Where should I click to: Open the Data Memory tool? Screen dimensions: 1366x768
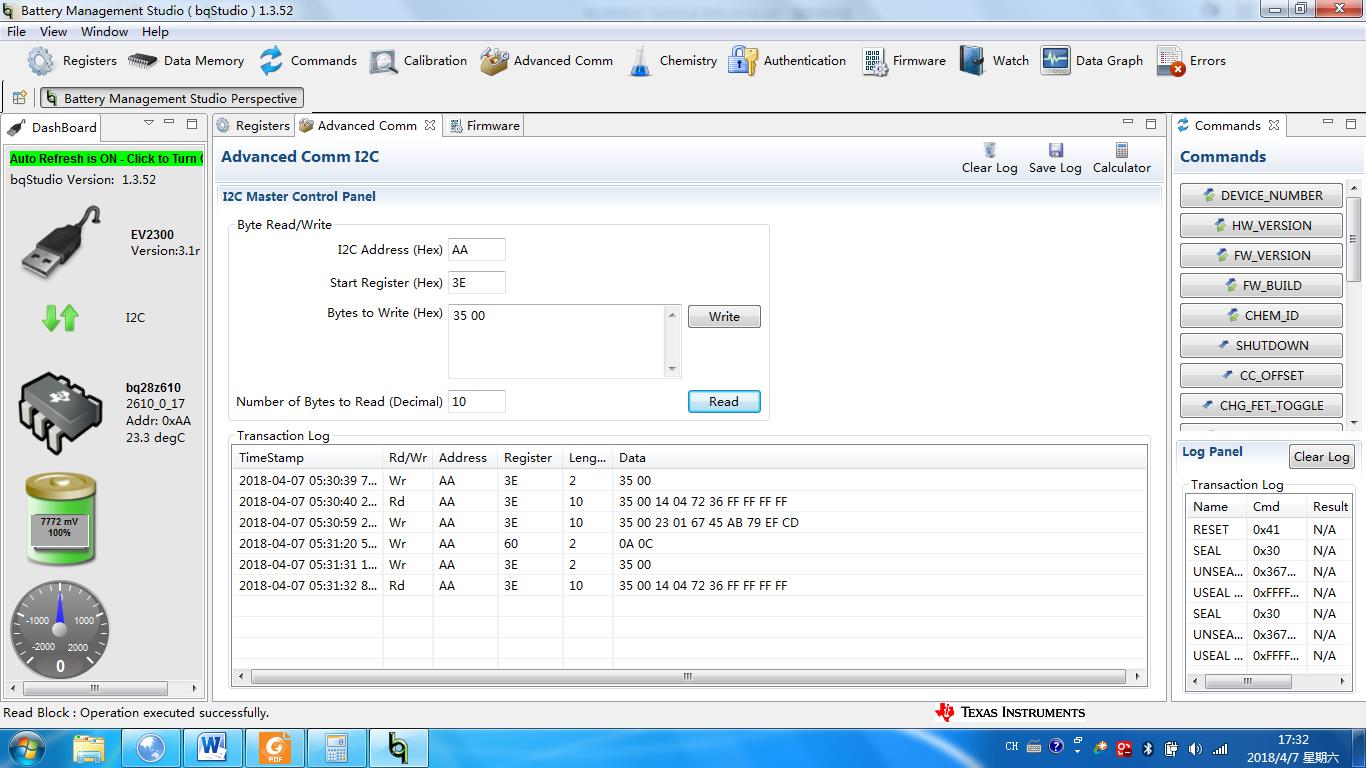coord(186,61)
